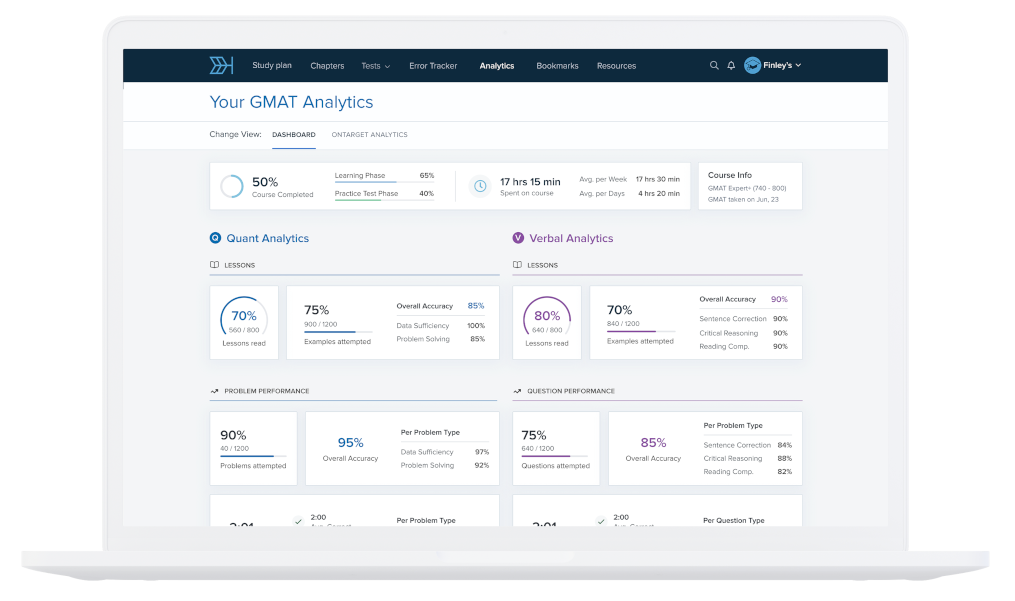Screen dimensions: 1015x601
Task: Click the trend icon beside Question Performance
Action: pos(517,391)
